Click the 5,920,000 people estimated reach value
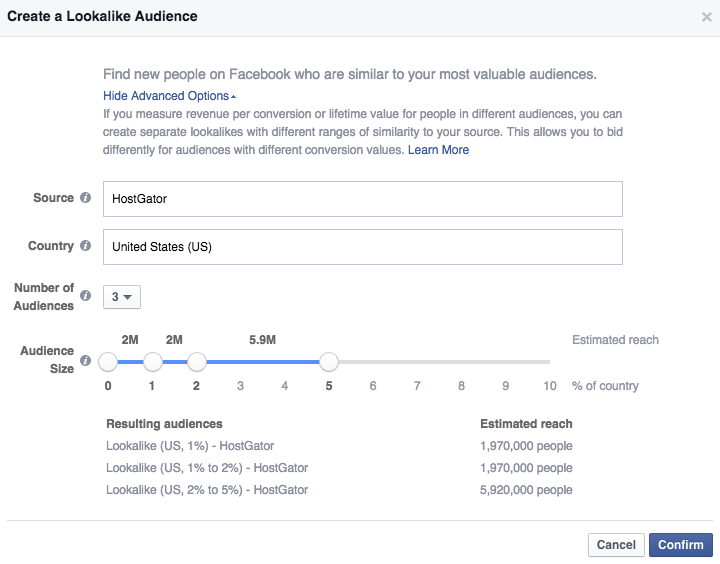 [526, 490]
